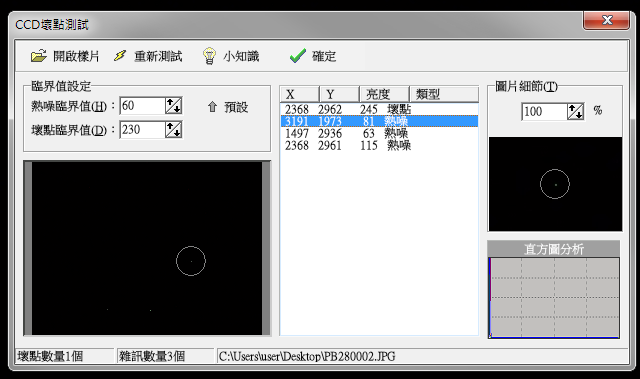
Task: Click the 圖片細節 percent field showing 100
Action: [x=544, y=111]
